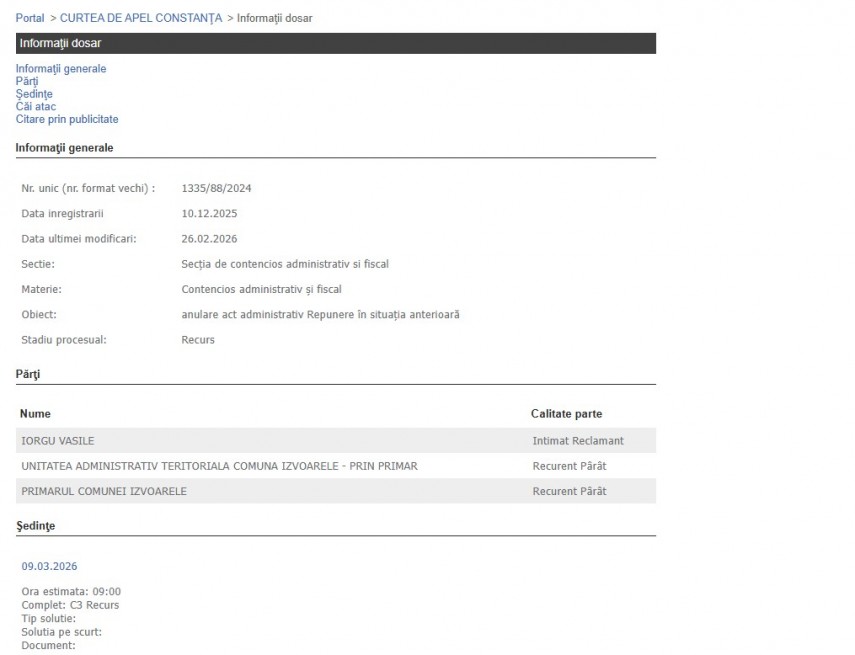Click the last modified date 26.02.2026
This screenshot has width=855, height=655.
209,238
